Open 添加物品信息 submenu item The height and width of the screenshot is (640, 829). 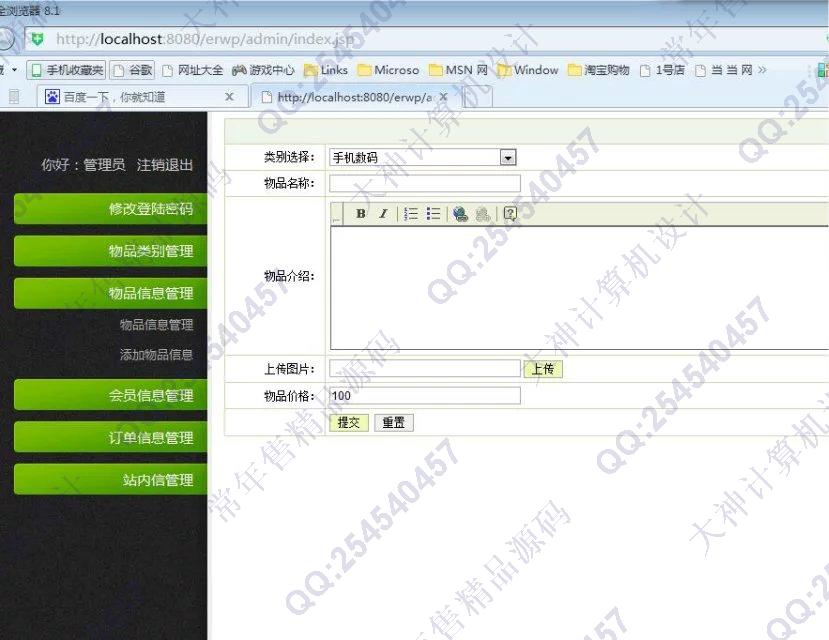[156, 354]
